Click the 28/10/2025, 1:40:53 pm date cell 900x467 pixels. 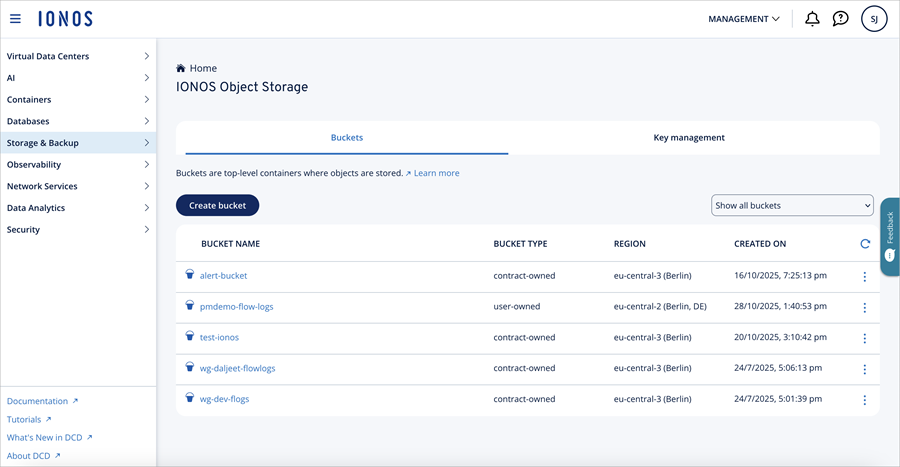781,306
